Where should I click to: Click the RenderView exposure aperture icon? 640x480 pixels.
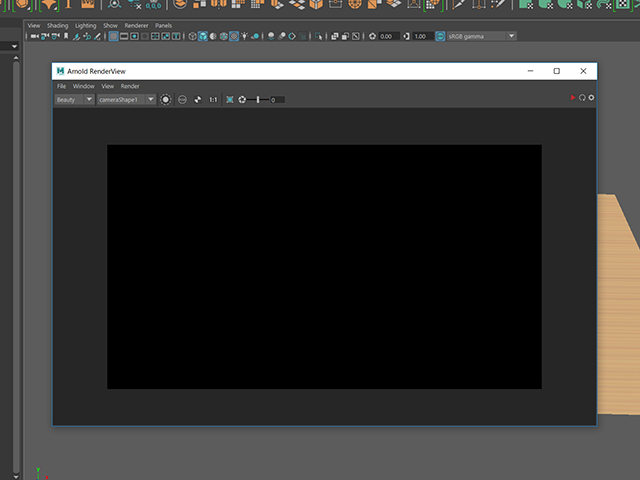coord(242,100)
